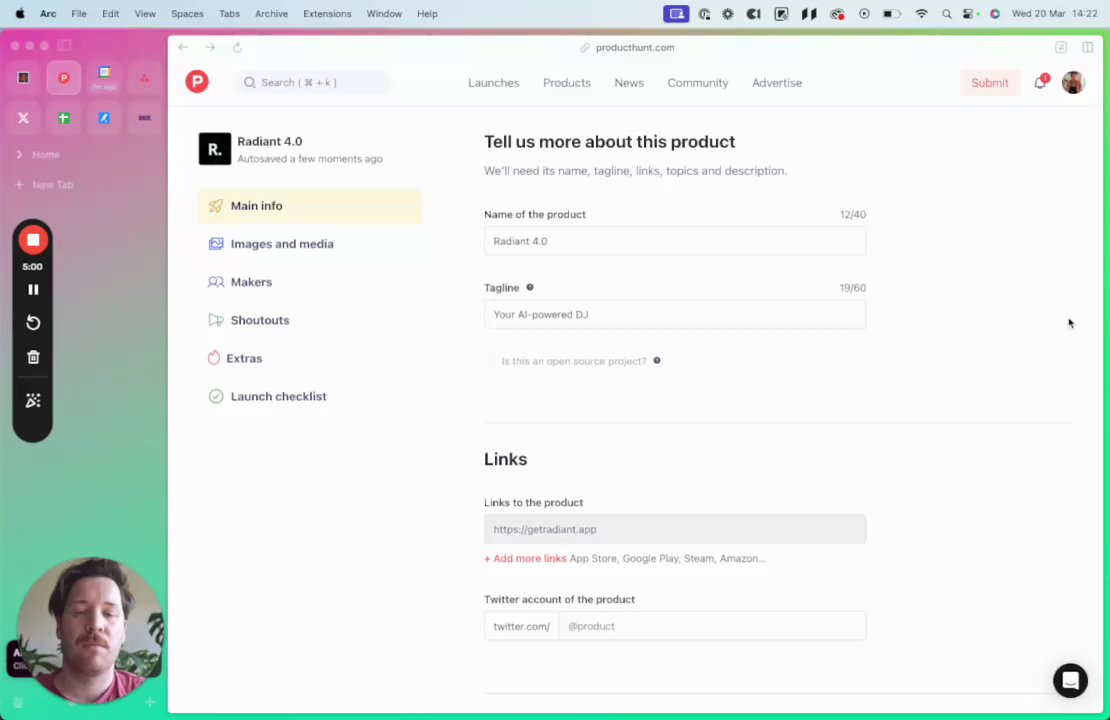
Task: Open the purple bars pinned tab
Action: [144, 118]
